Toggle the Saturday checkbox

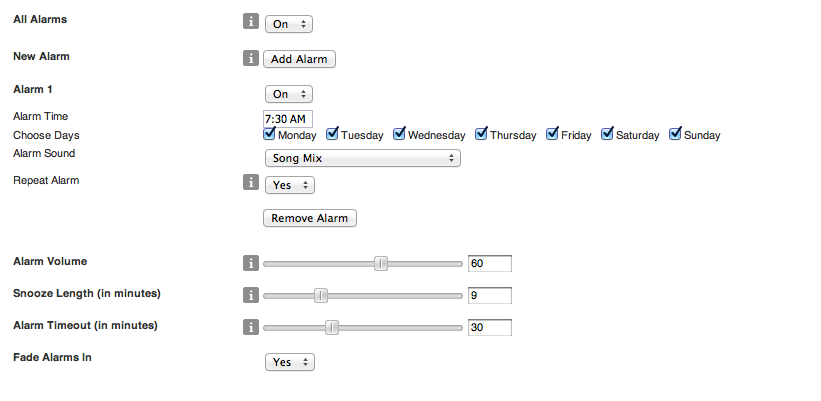point(607,134)
